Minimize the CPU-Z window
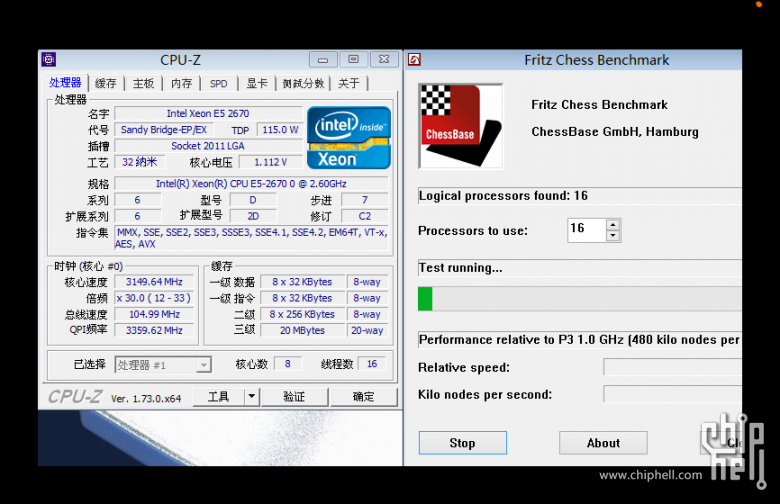The width and height of the screenshot is (780, 504). [323, 60]
